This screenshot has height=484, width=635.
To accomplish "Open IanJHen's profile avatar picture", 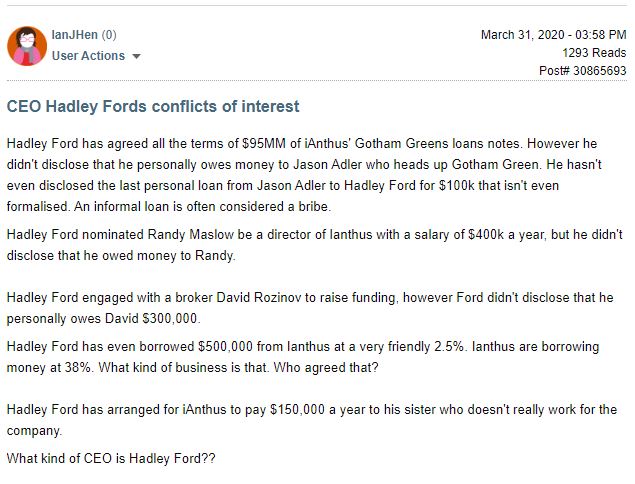I will point(27,46).
